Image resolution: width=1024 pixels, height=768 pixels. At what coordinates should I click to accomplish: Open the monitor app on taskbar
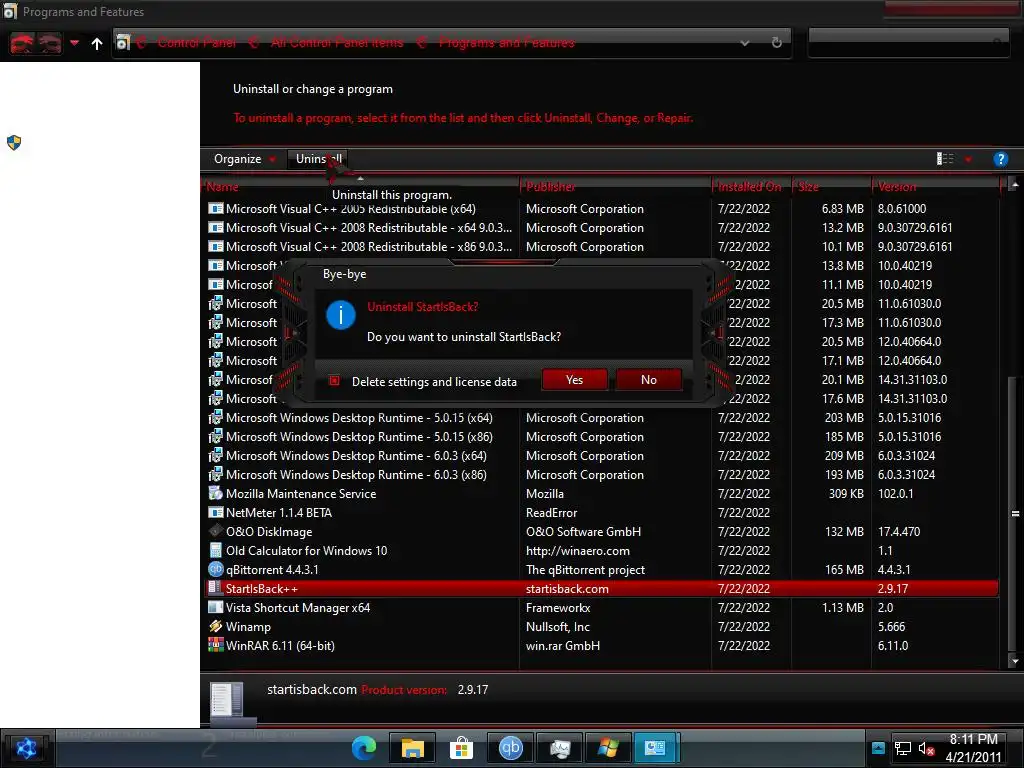click(560, 748)
